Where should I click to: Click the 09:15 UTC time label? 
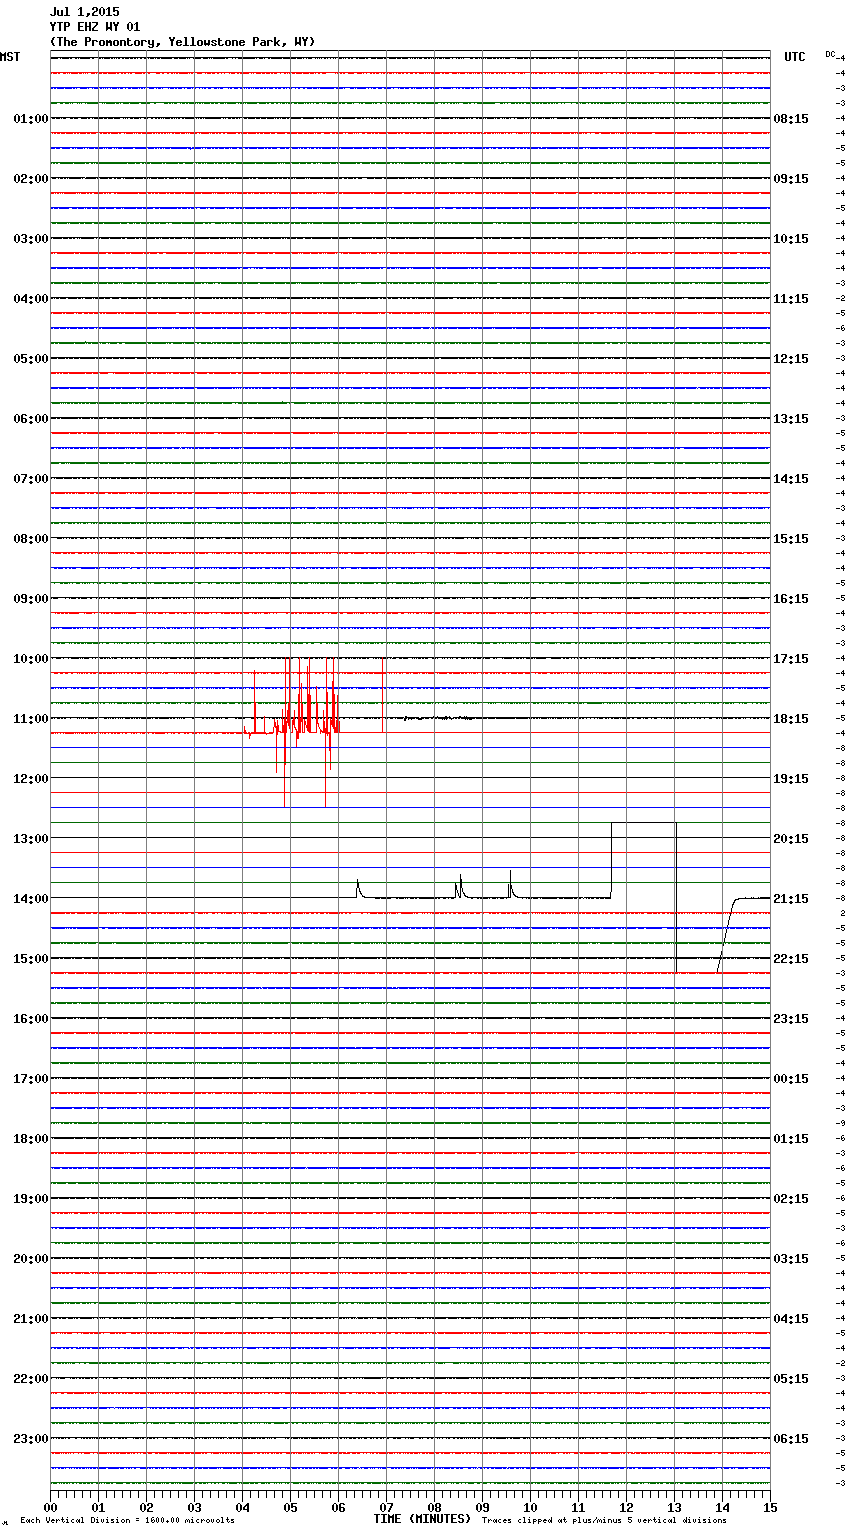pos(791,179)
